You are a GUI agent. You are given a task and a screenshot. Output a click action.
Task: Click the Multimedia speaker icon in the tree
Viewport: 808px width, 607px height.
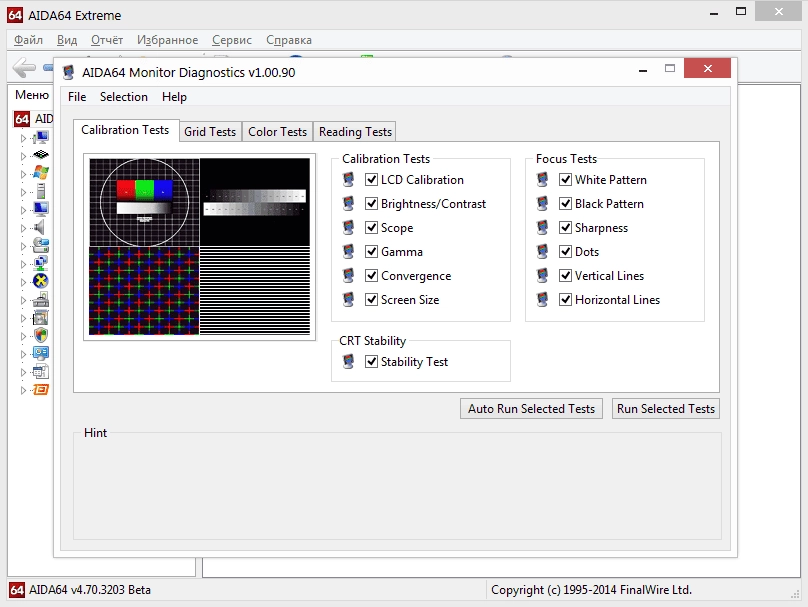(x=39, y=227)
